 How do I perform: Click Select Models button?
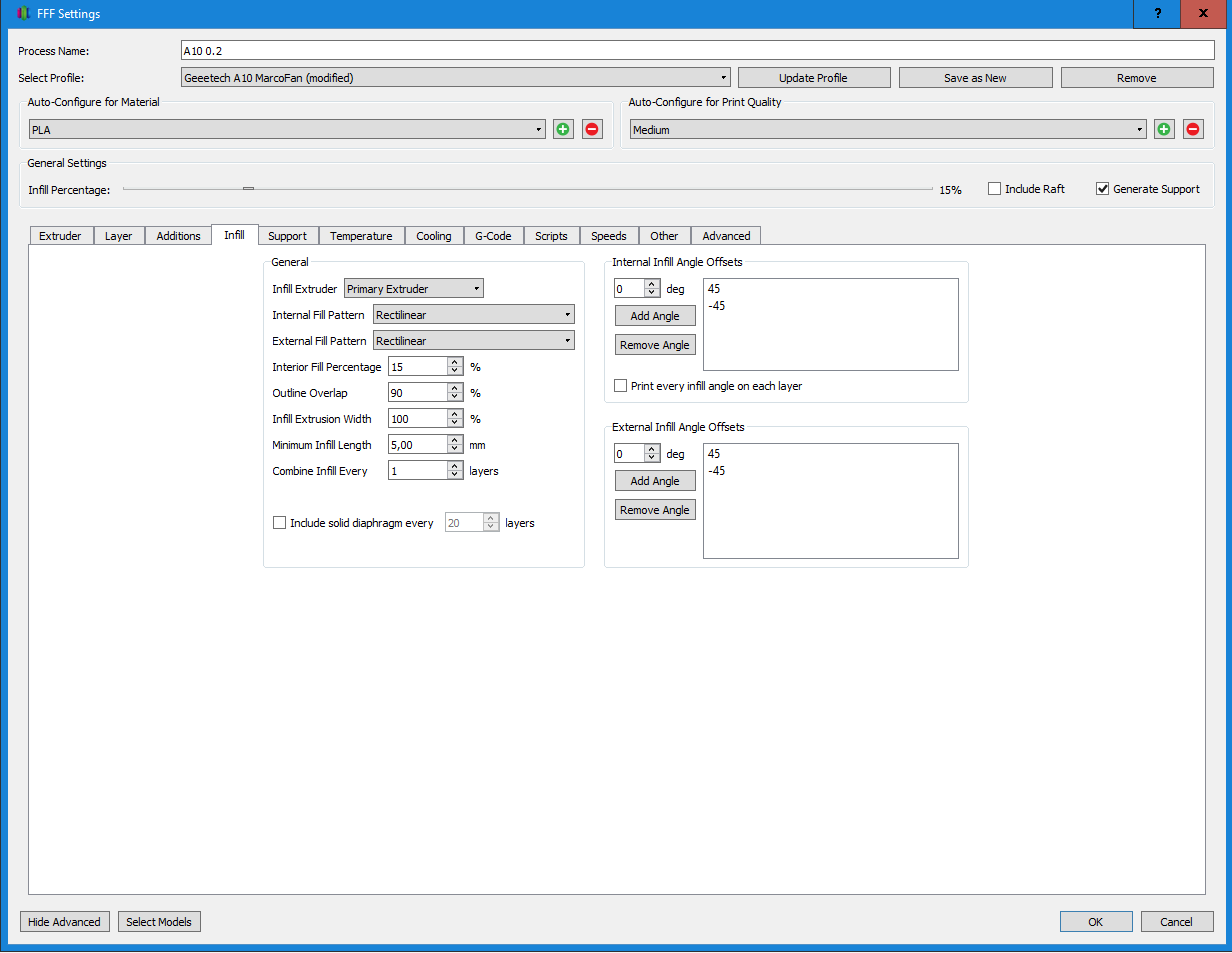tap(159, 922)
